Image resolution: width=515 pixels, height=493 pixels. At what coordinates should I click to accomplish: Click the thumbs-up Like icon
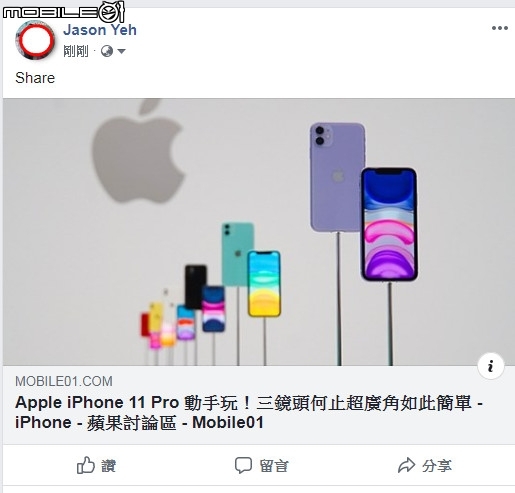click(x=86, y=465)
